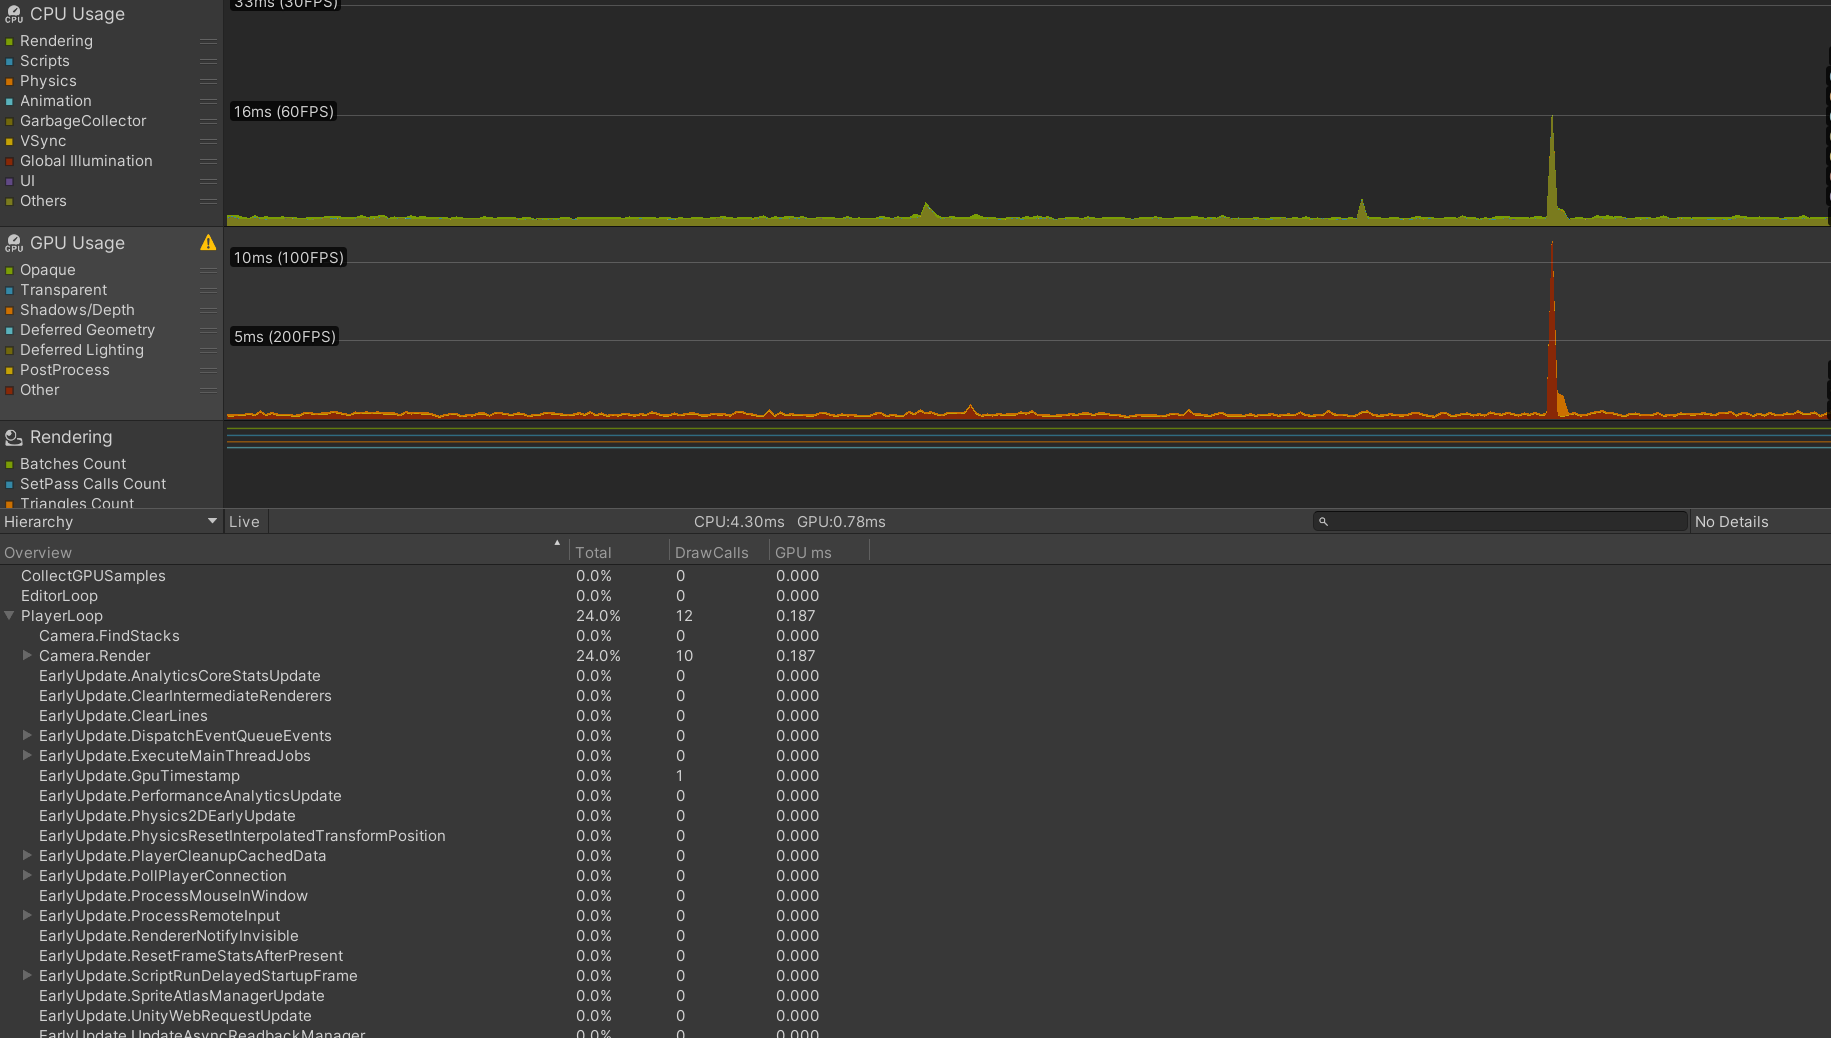Click the GPU Usage module icon
1831x1038 pixels.
coord(14,243)
